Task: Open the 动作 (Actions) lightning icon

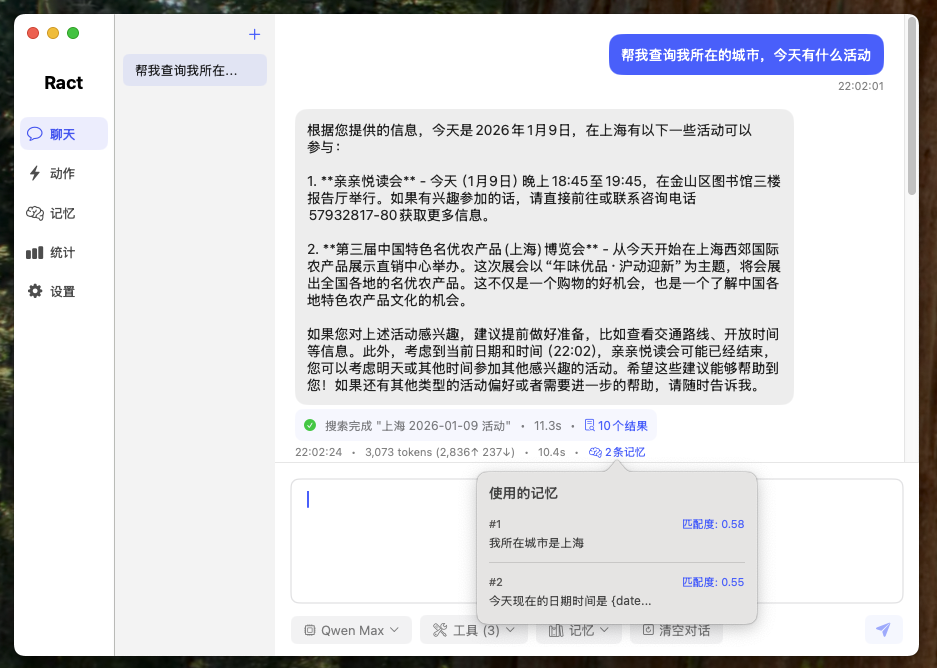Action: [x=35, y=173]
